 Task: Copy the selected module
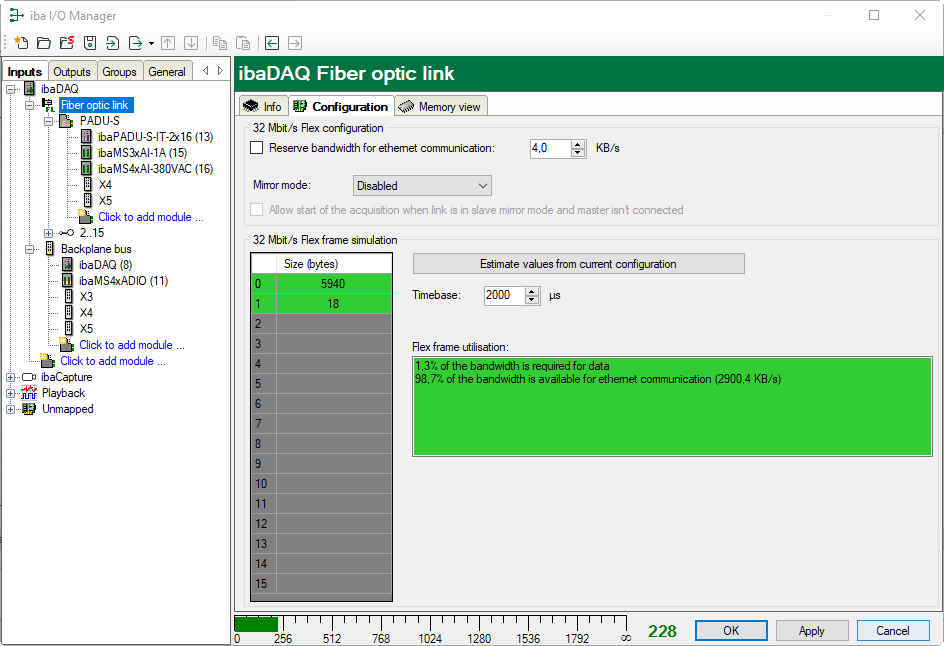click(x=220, y=43)
